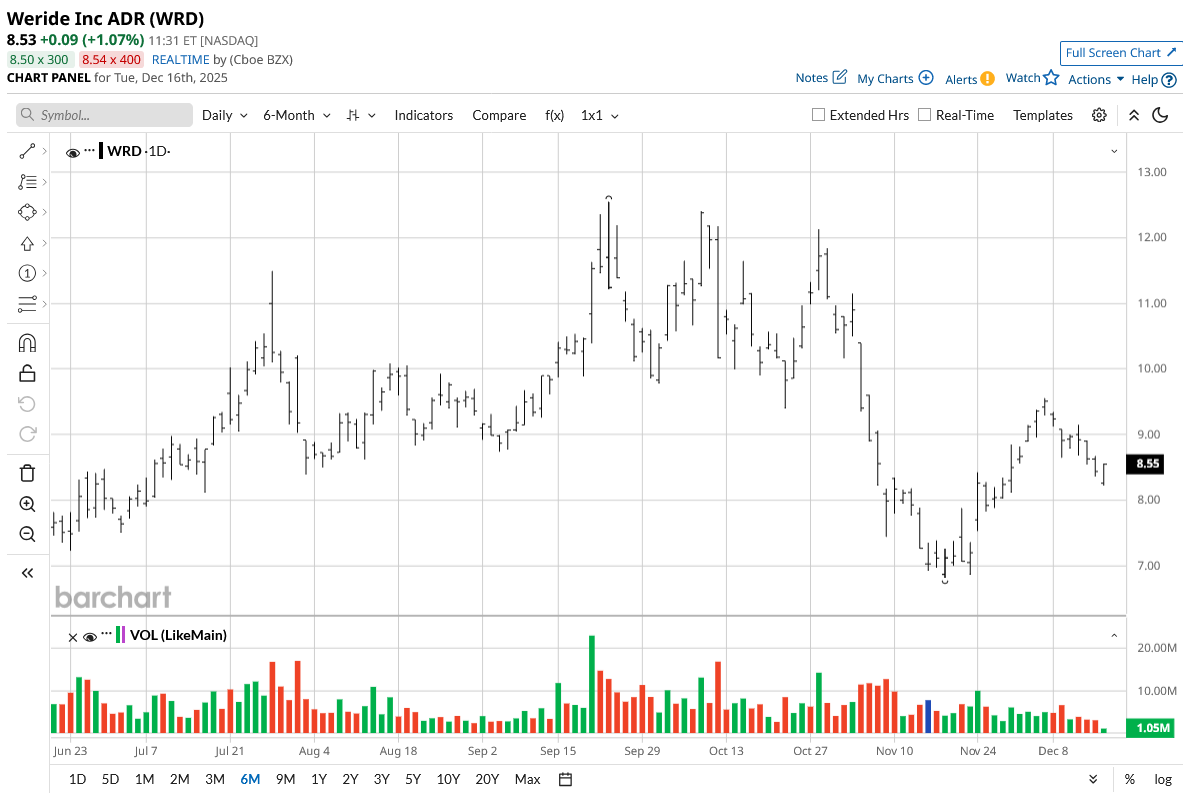This screenshot has width=1183, height=793.
Task: Open the 1x1 grid layout dropdown
Action: pos(600,115)
